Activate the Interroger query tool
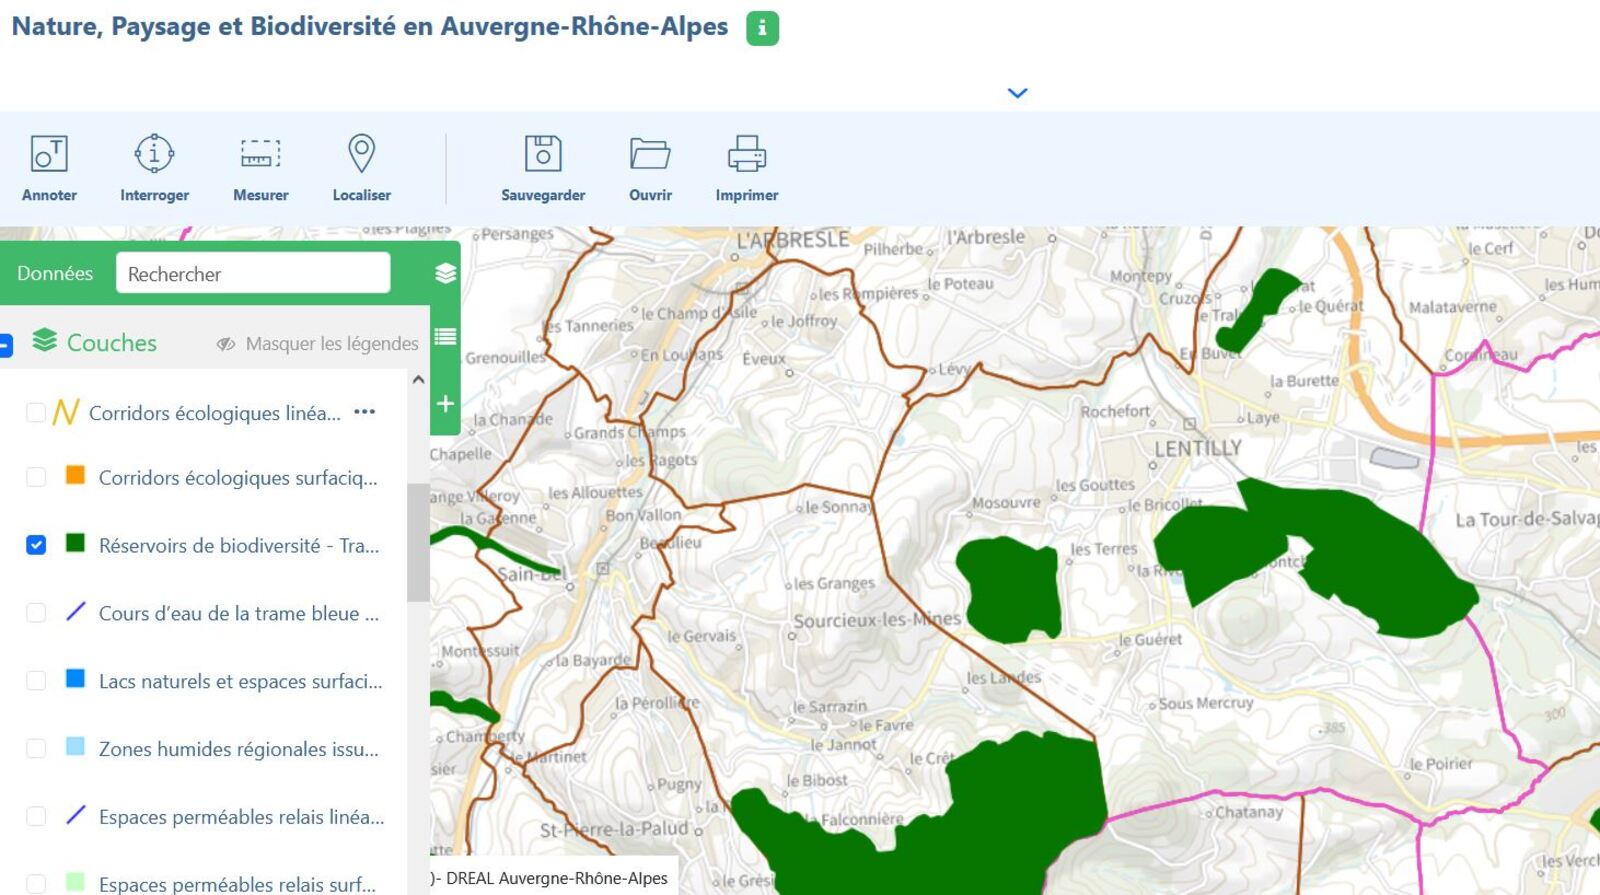 [x=154, y=167]
